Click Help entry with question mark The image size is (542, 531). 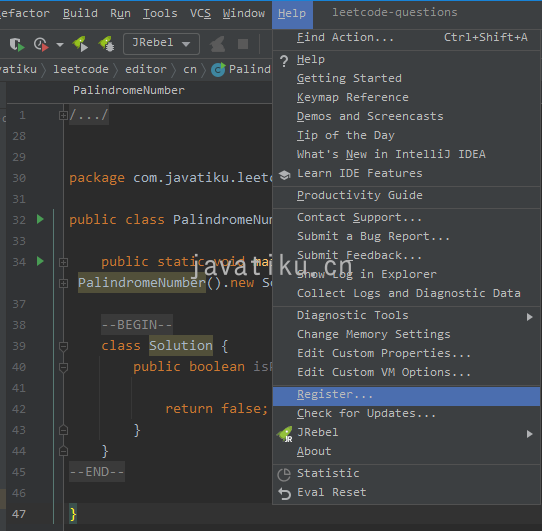[406, 59]
